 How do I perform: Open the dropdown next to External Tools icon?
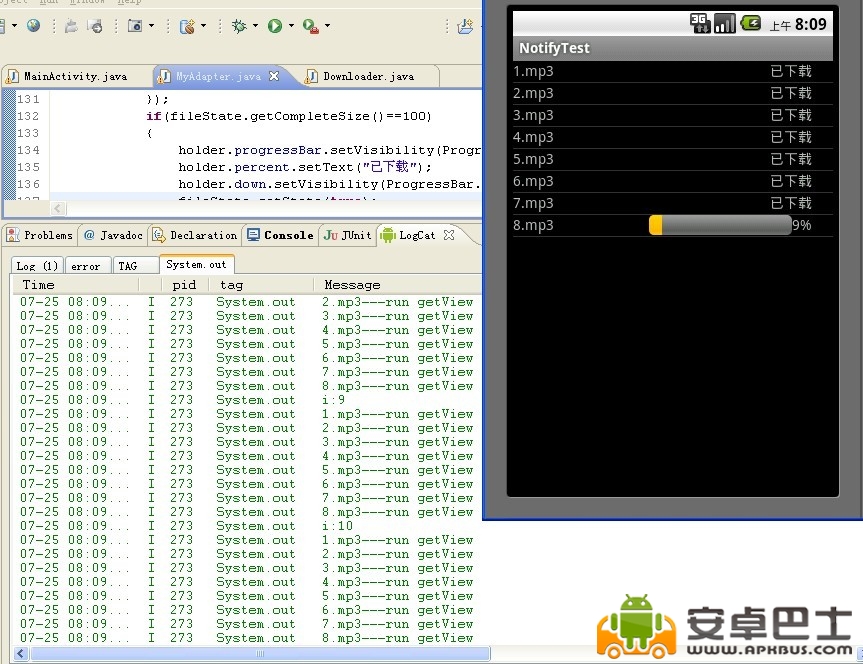point(328,26)
